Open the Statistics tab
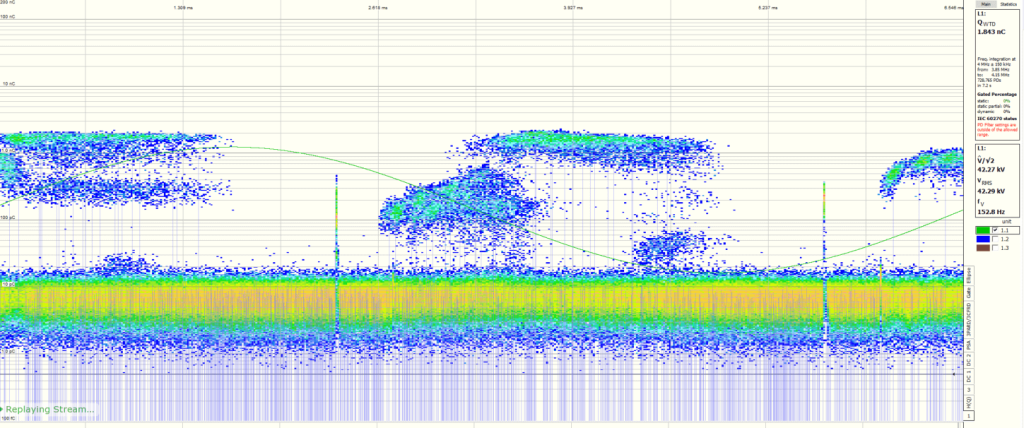 (1007, 5)
